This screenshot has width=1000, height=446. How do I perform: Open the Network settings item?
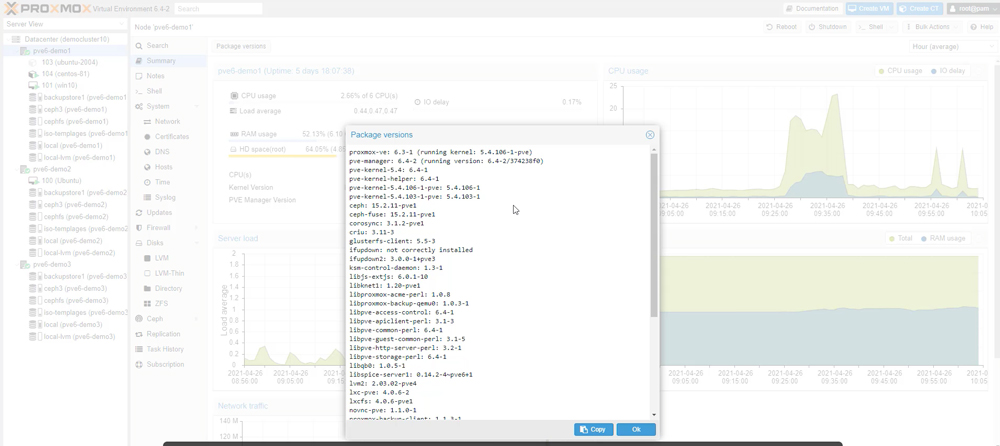click(167, 121)
